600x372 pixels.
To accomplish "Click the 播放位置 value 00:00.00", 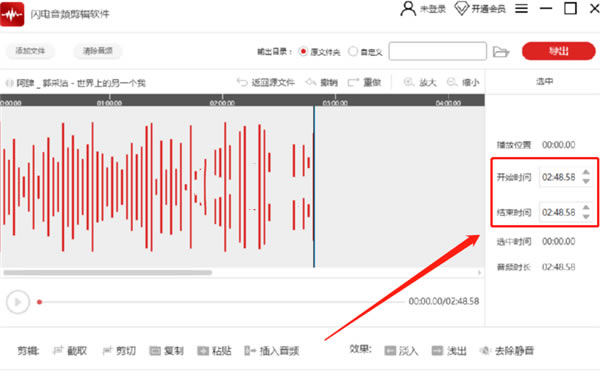I will (559, 145).
